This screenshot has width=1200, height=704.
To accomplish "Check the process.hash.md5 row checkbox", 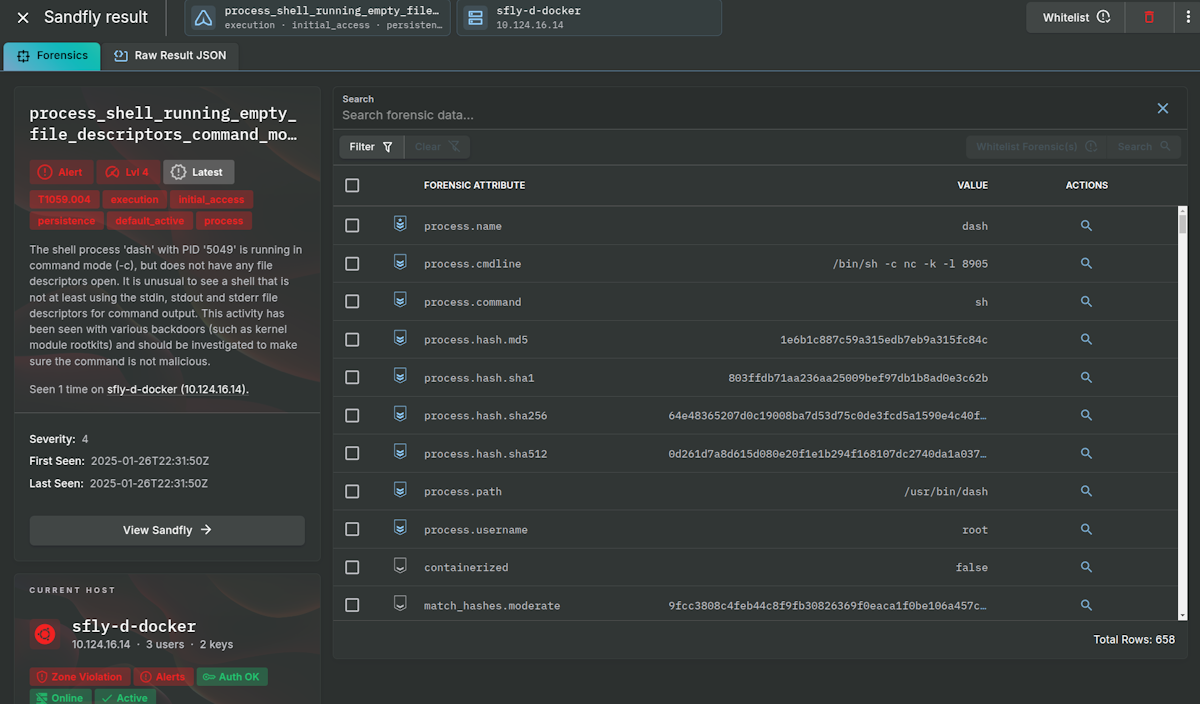I will pos(352,339).
